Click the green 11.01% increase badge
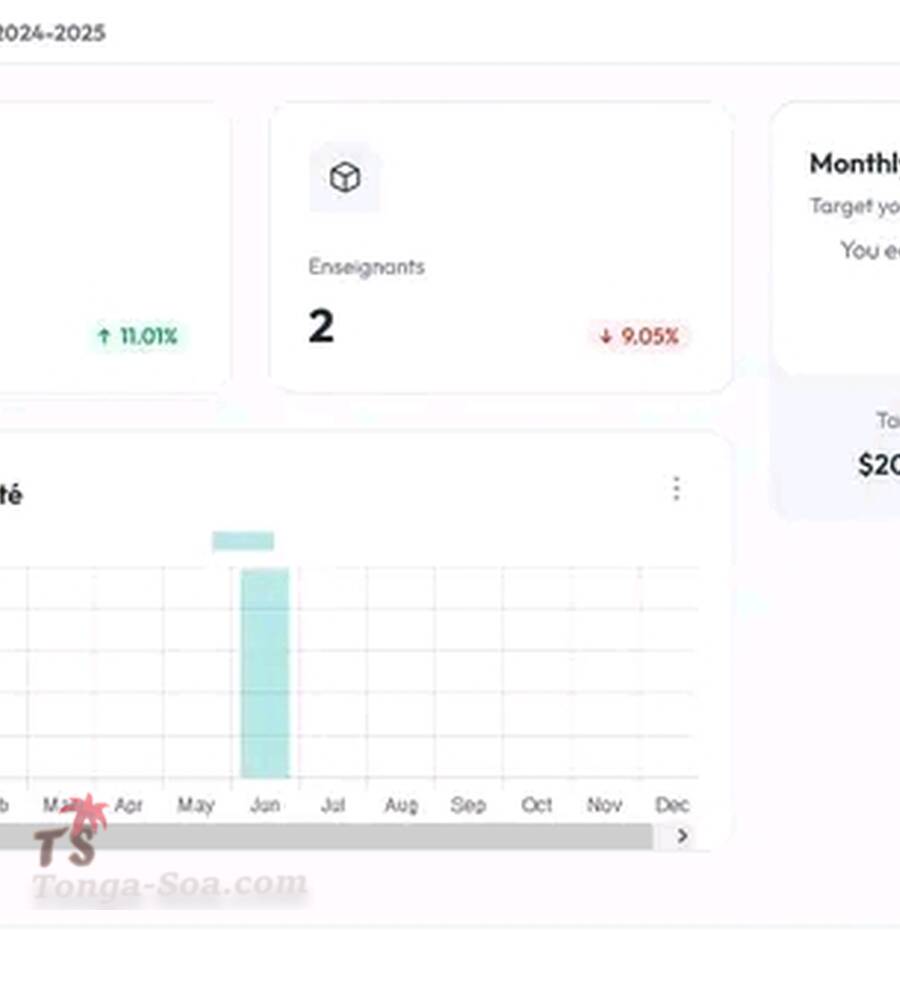The width and height of the screenshot is (900, 1000). [x=137, y=336]
